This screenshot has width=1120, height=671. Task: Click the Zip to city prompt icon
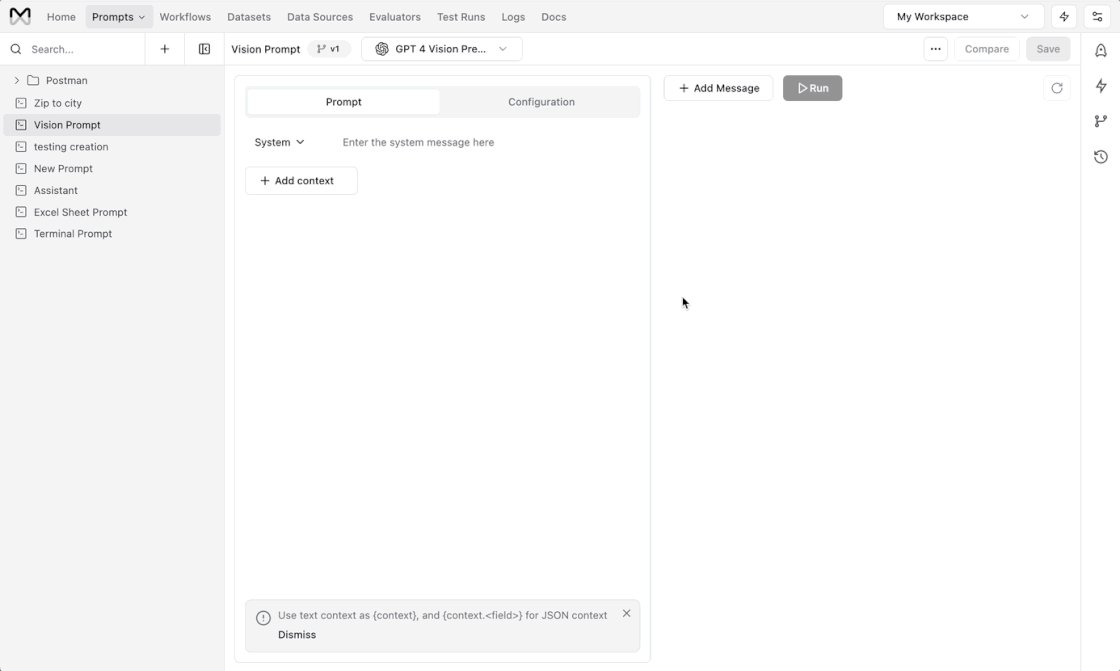coord(21,103)
